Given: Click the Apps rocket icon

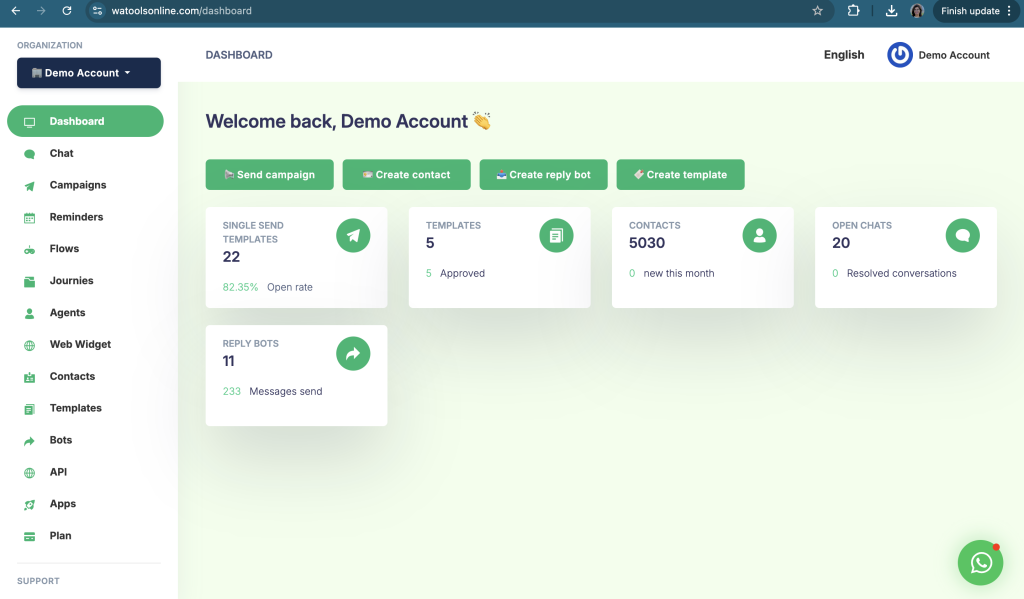Looking at the screenshot, I should (29, 505).
